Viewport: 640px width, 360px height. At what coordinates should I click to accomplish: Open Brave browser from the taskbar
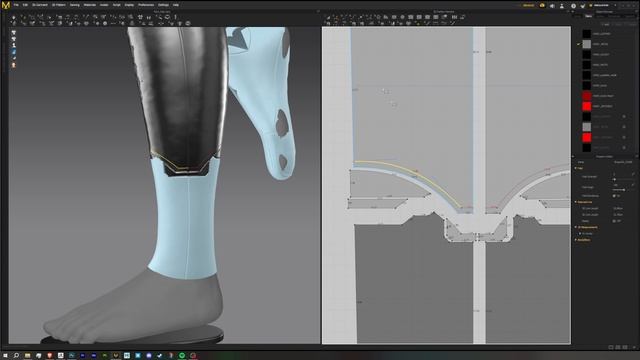tap(49, 356)
